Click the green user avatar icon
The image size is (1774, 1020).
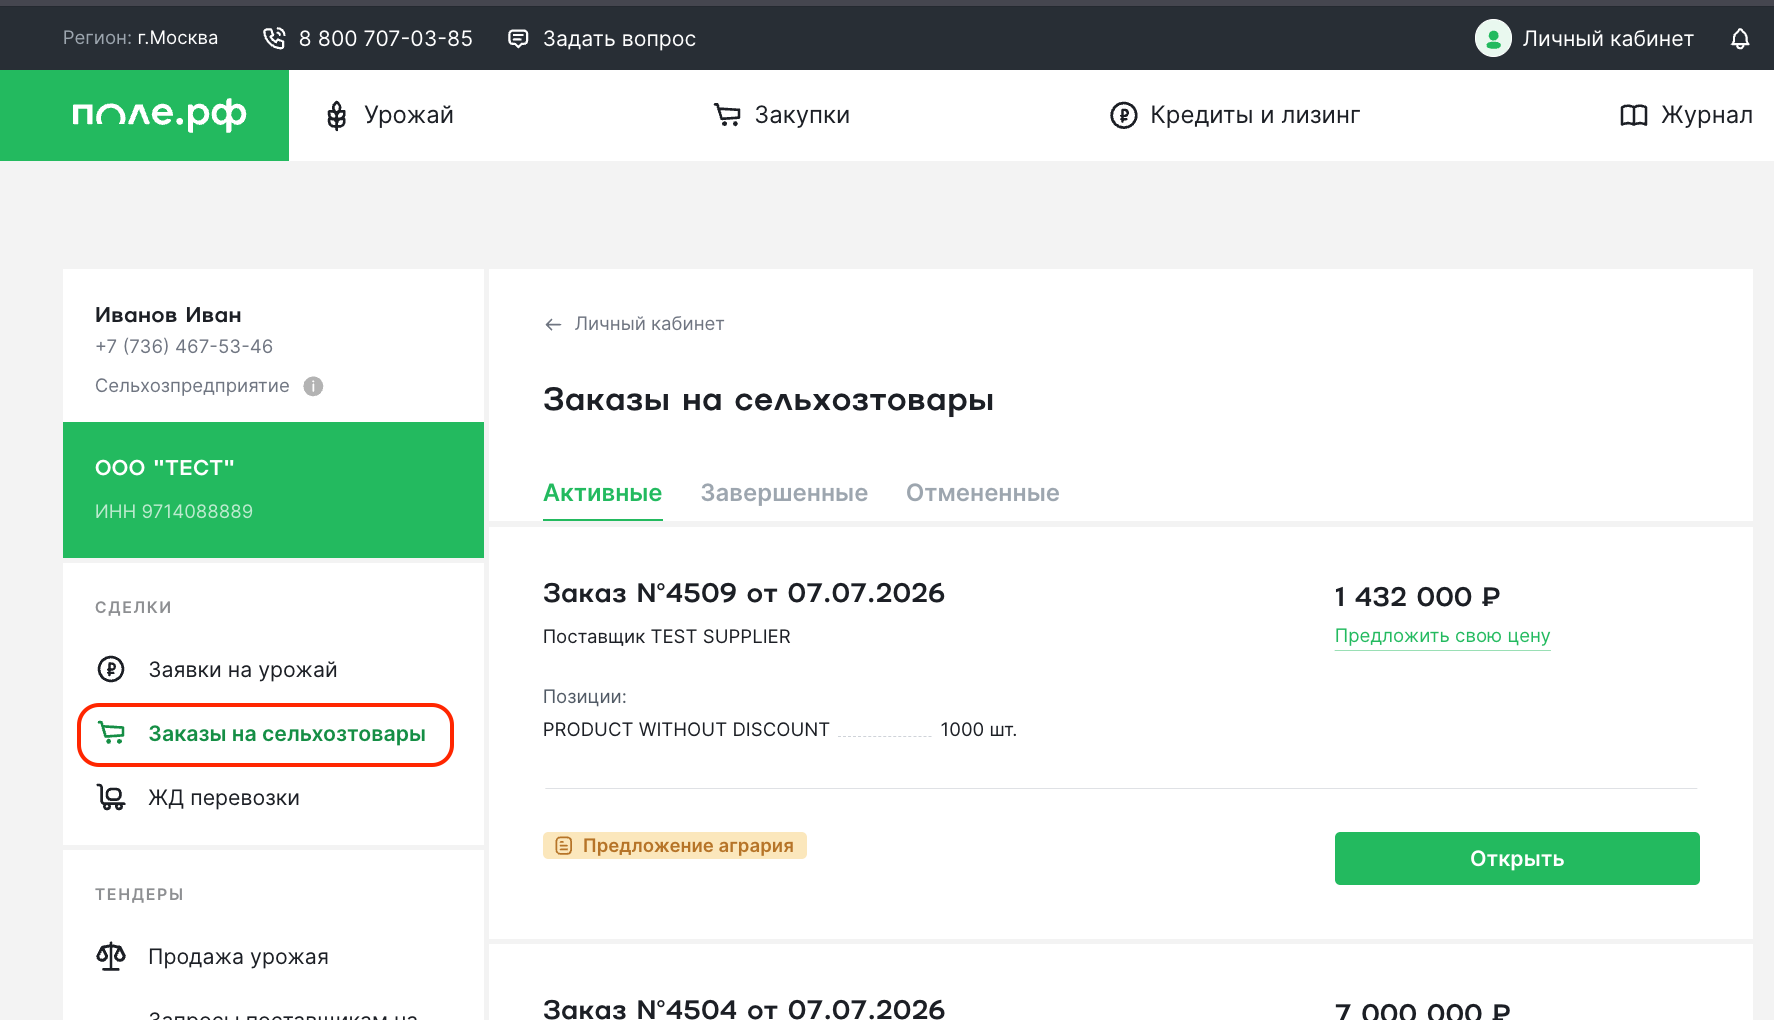pyautogui.click(x=1493, y=39)
